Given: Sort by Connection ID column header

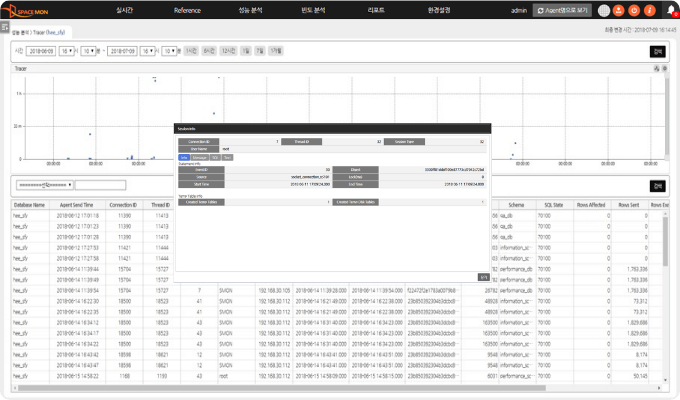Looking at the screenshot, I should pos(123,205).
